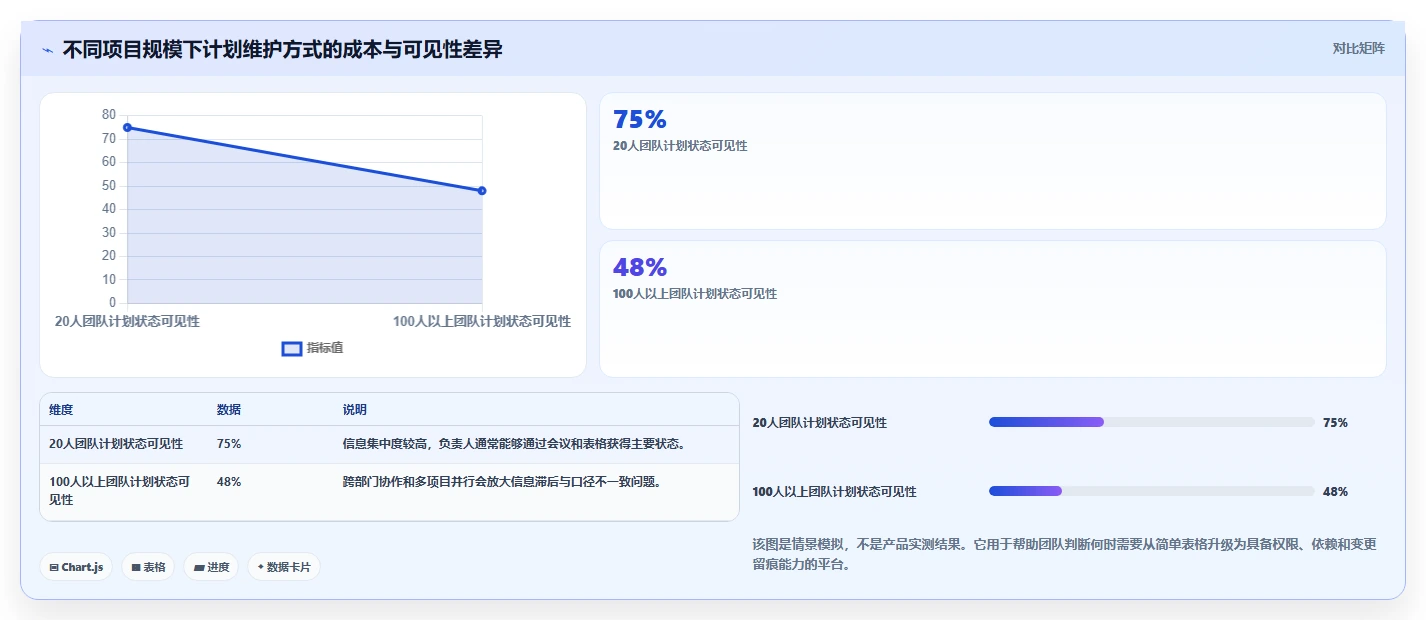The image size is (1426, 620).
Task: Click the 75% data card value
Action: pos(640,119)
